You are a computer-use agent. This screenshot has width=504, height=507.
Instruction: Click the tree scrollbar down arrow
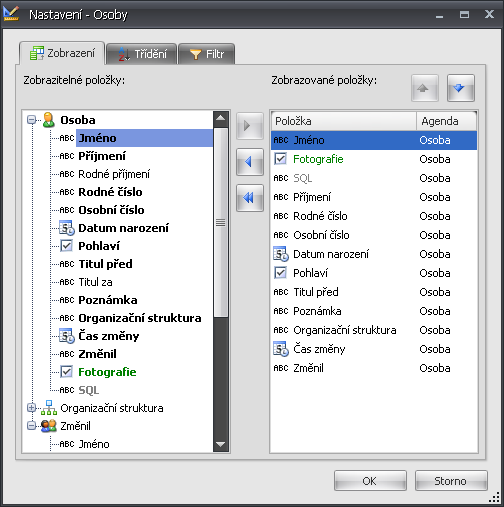(x=221, y=444)
